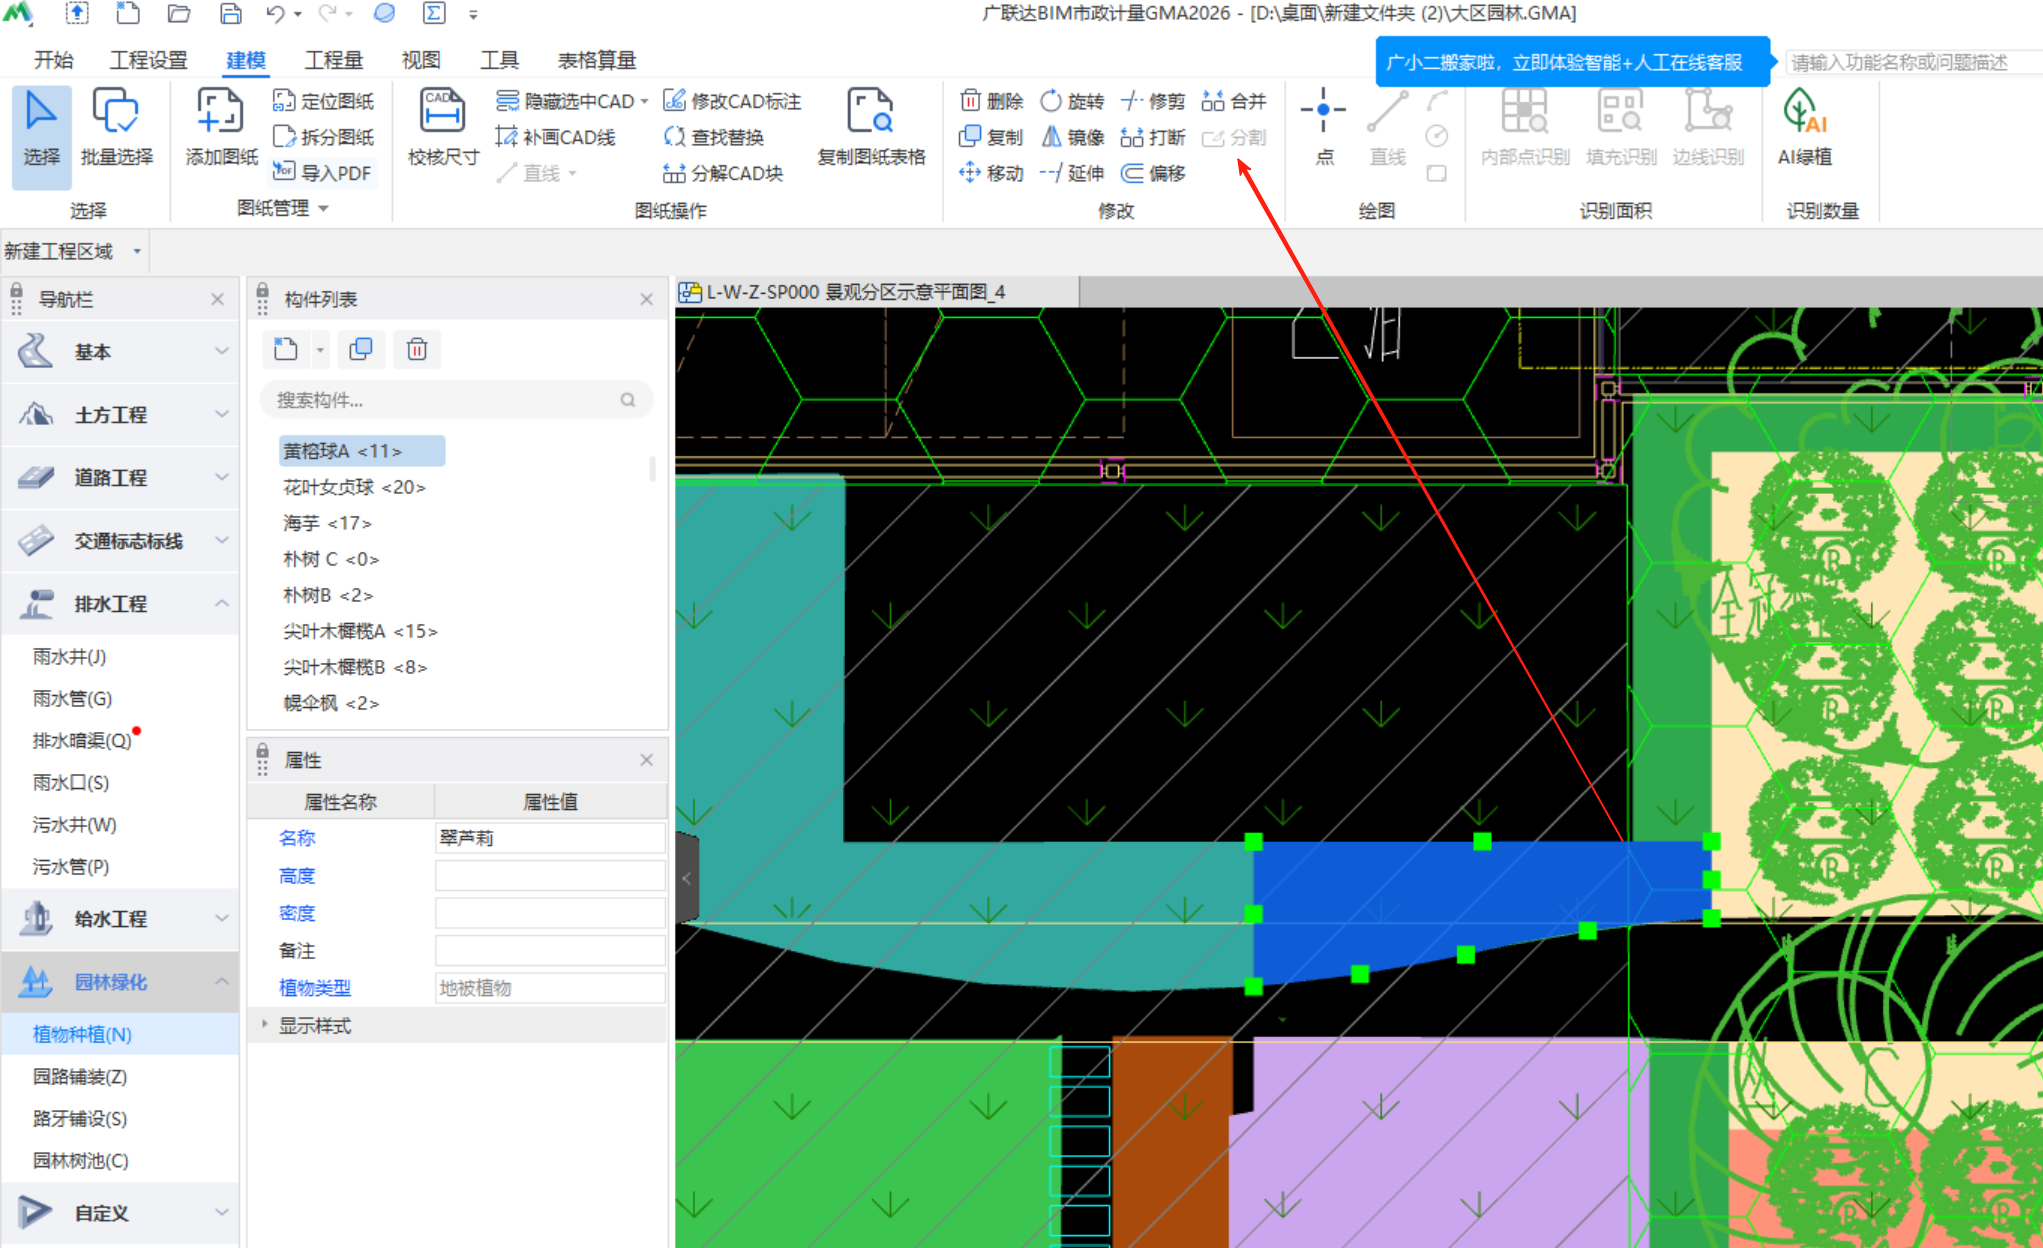2043x1248 pixels.
Task: Open 隐藏选中CAD dropdown arrow
Action: [644, 101]
